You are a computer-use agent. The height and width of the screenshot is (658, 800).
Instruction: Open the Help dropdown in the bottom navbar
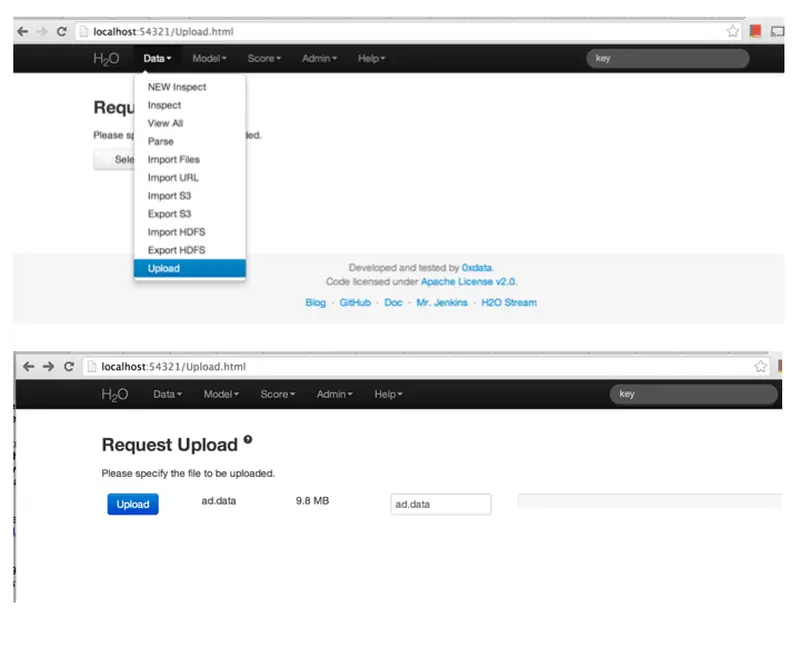[388, 394]
